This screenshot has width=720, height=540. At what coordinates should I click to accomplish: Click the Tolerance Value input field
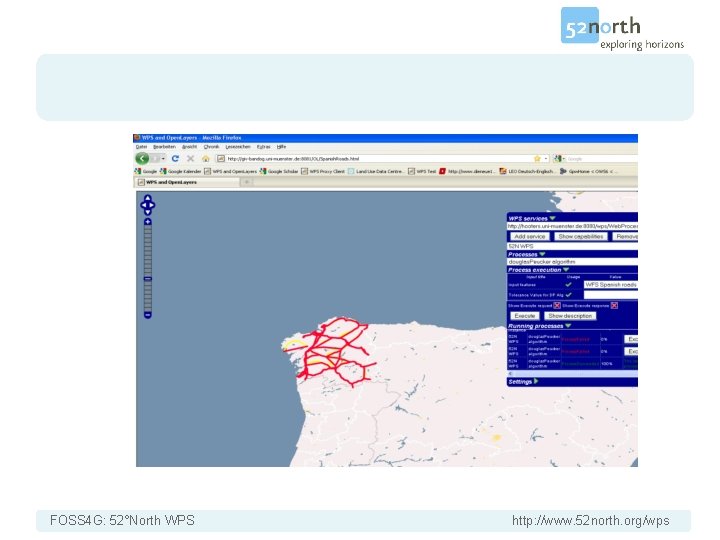tap(610, 295)
